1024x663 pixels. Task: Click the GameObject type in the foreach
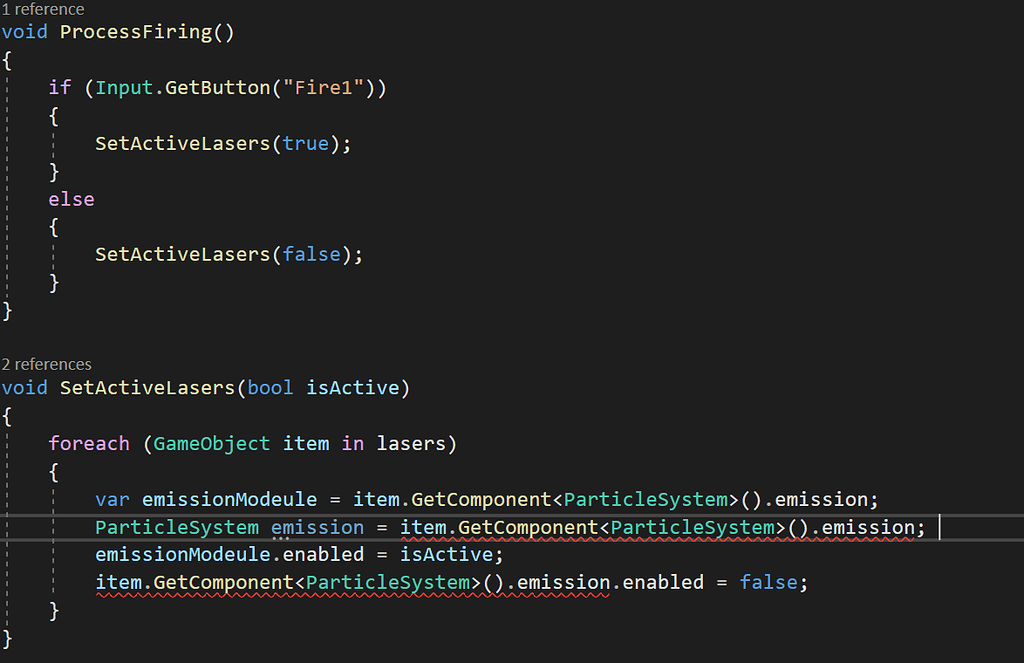coord(211,443)
